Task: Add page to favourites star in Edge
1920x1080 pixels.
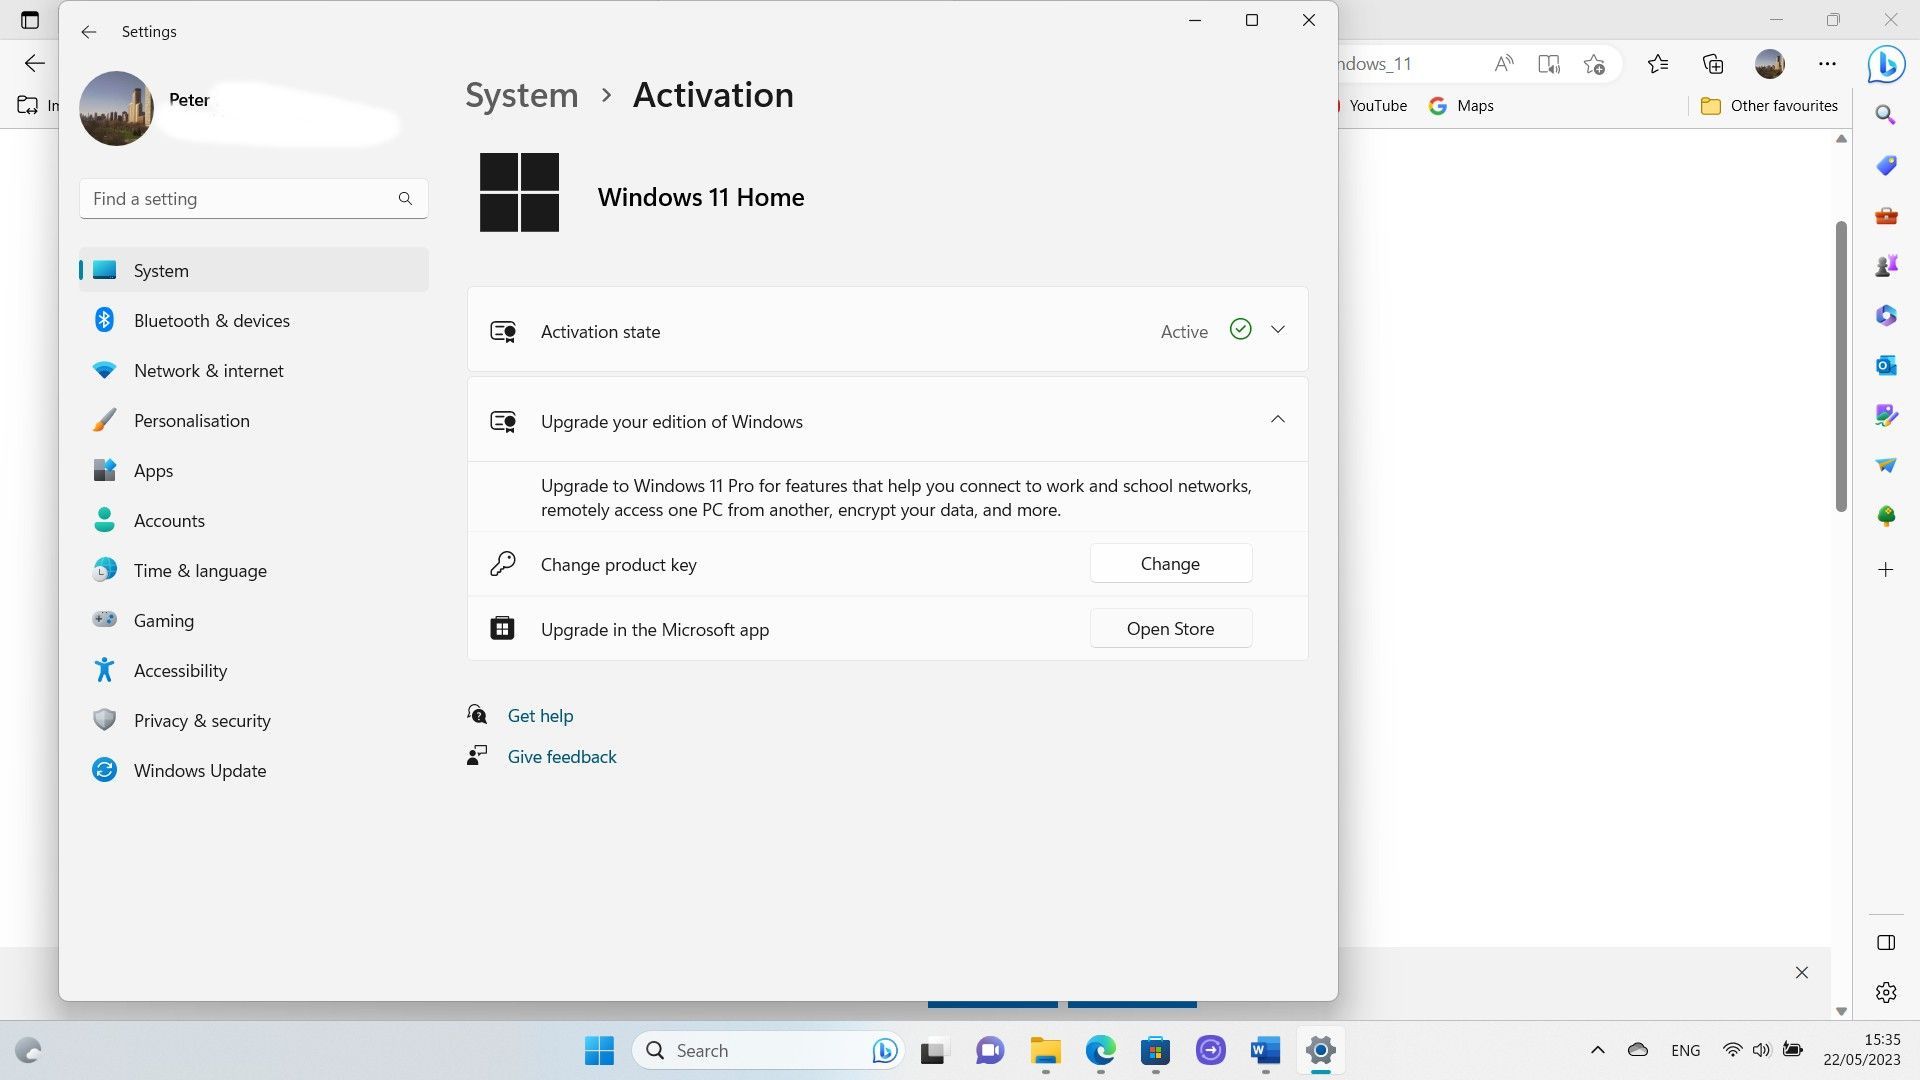Action: 1594,64
